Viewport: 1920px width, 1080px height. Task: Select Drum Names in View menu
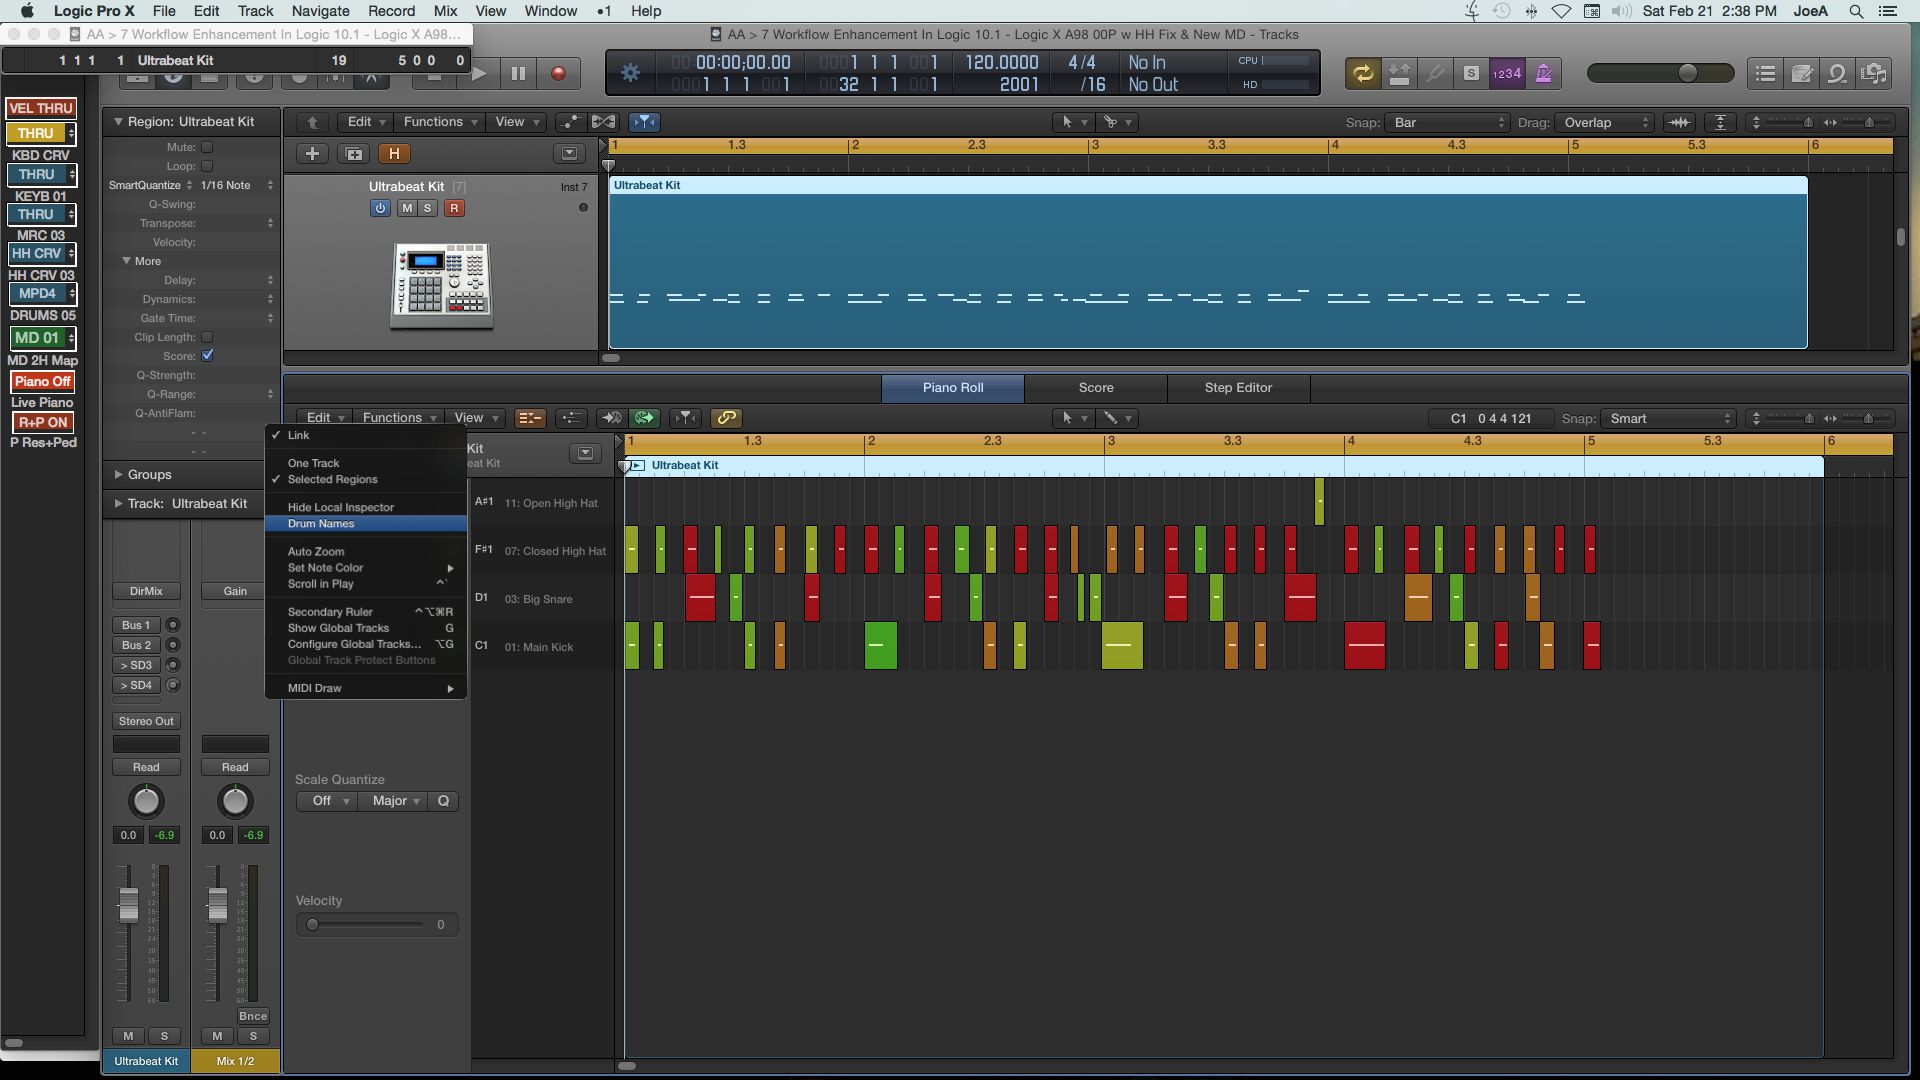[366, 524]
